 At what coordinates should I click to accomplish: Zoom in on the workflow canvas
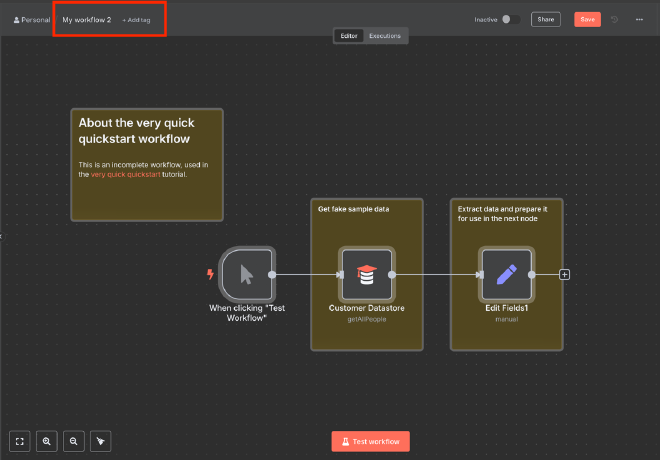[46, 441]
